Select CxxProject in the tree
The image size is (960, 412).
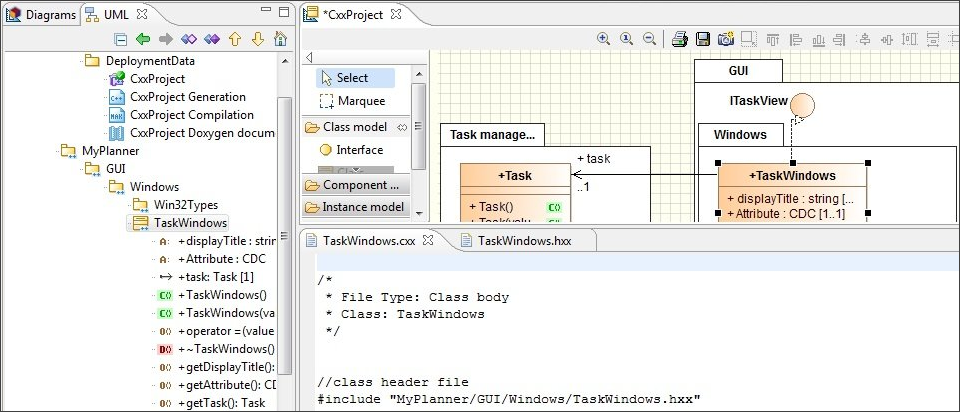[147, 79]
